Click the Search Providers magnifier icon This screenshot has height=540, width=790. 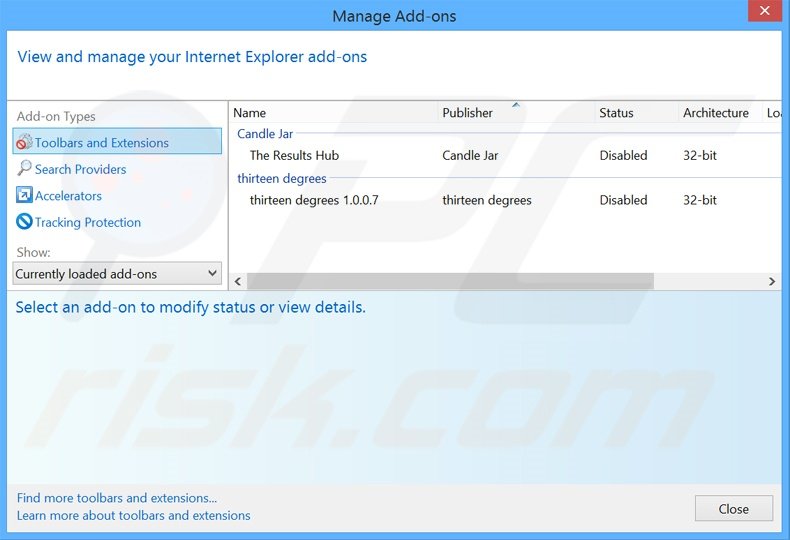pyautogui.click(x=24, y=168)
